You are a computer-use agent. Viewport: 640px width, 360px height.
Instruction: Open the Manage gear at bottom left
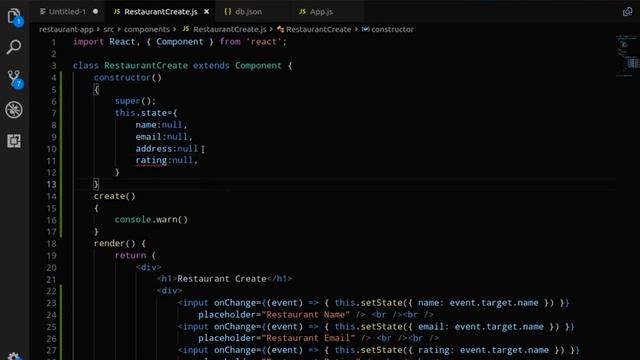14,356
